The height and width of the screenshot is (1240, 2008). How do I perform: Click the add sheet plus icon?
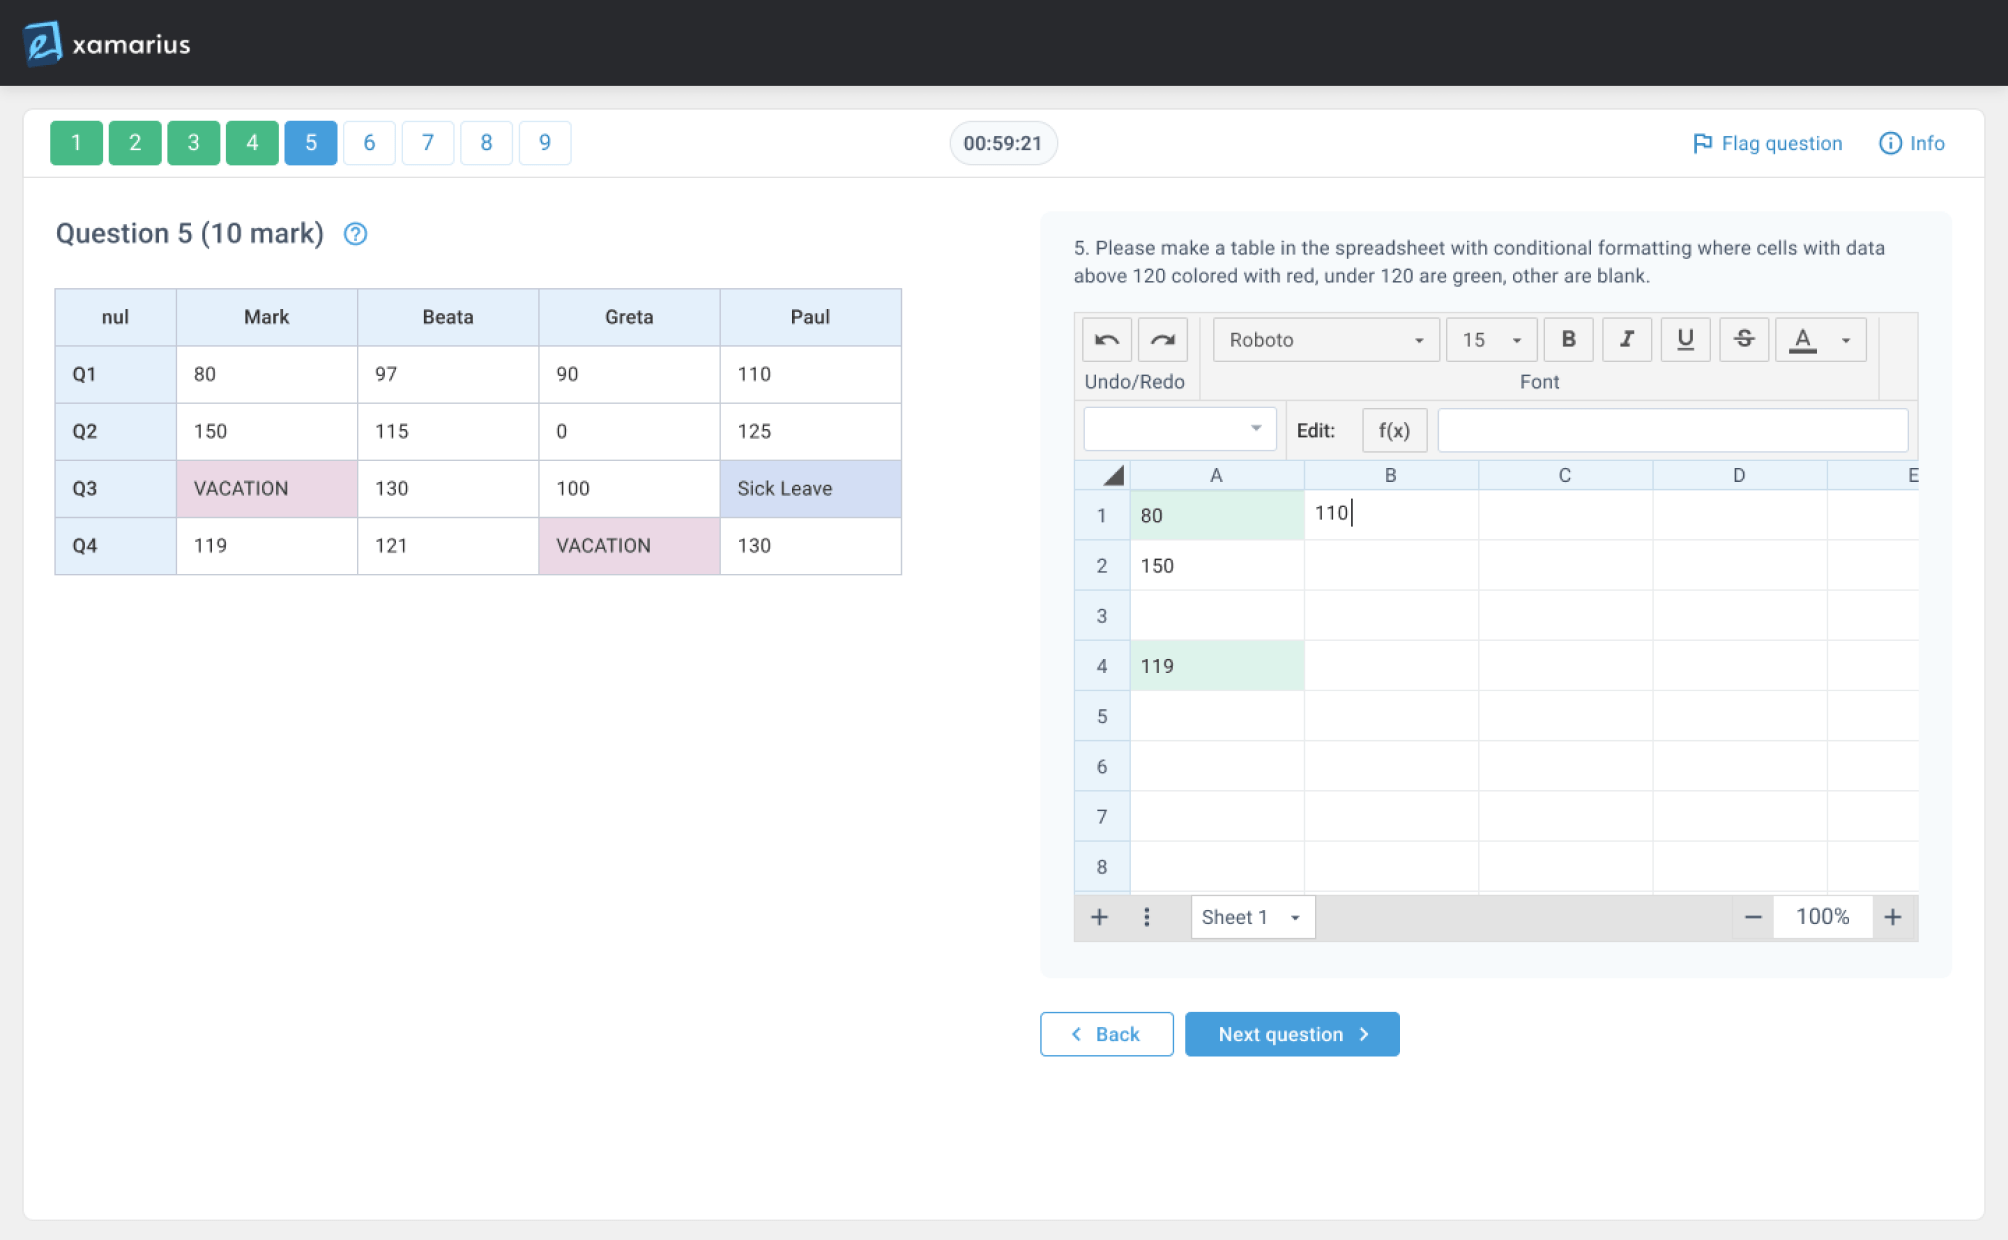point(1099,916)
